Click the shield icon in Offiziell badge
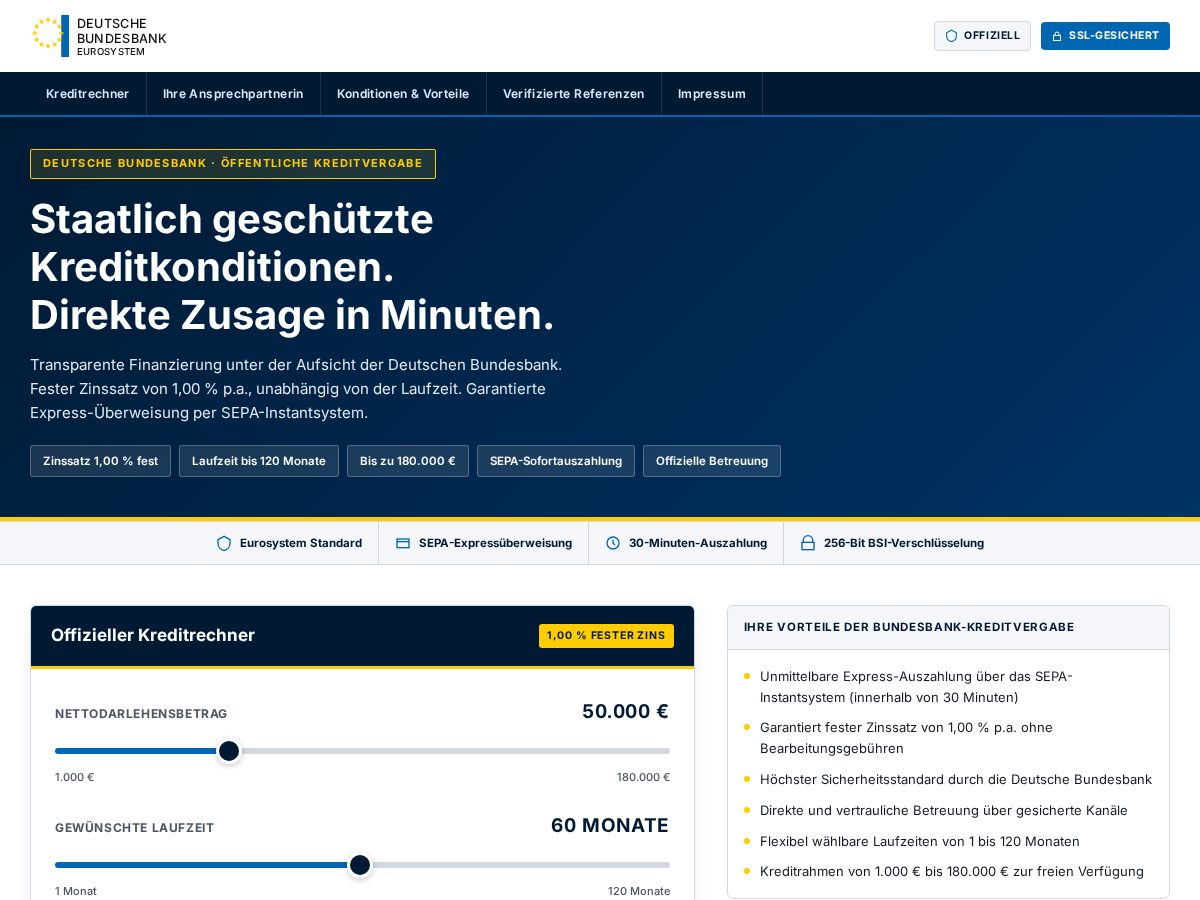This screenshot has height=900, width=1200. coord(951,36)
